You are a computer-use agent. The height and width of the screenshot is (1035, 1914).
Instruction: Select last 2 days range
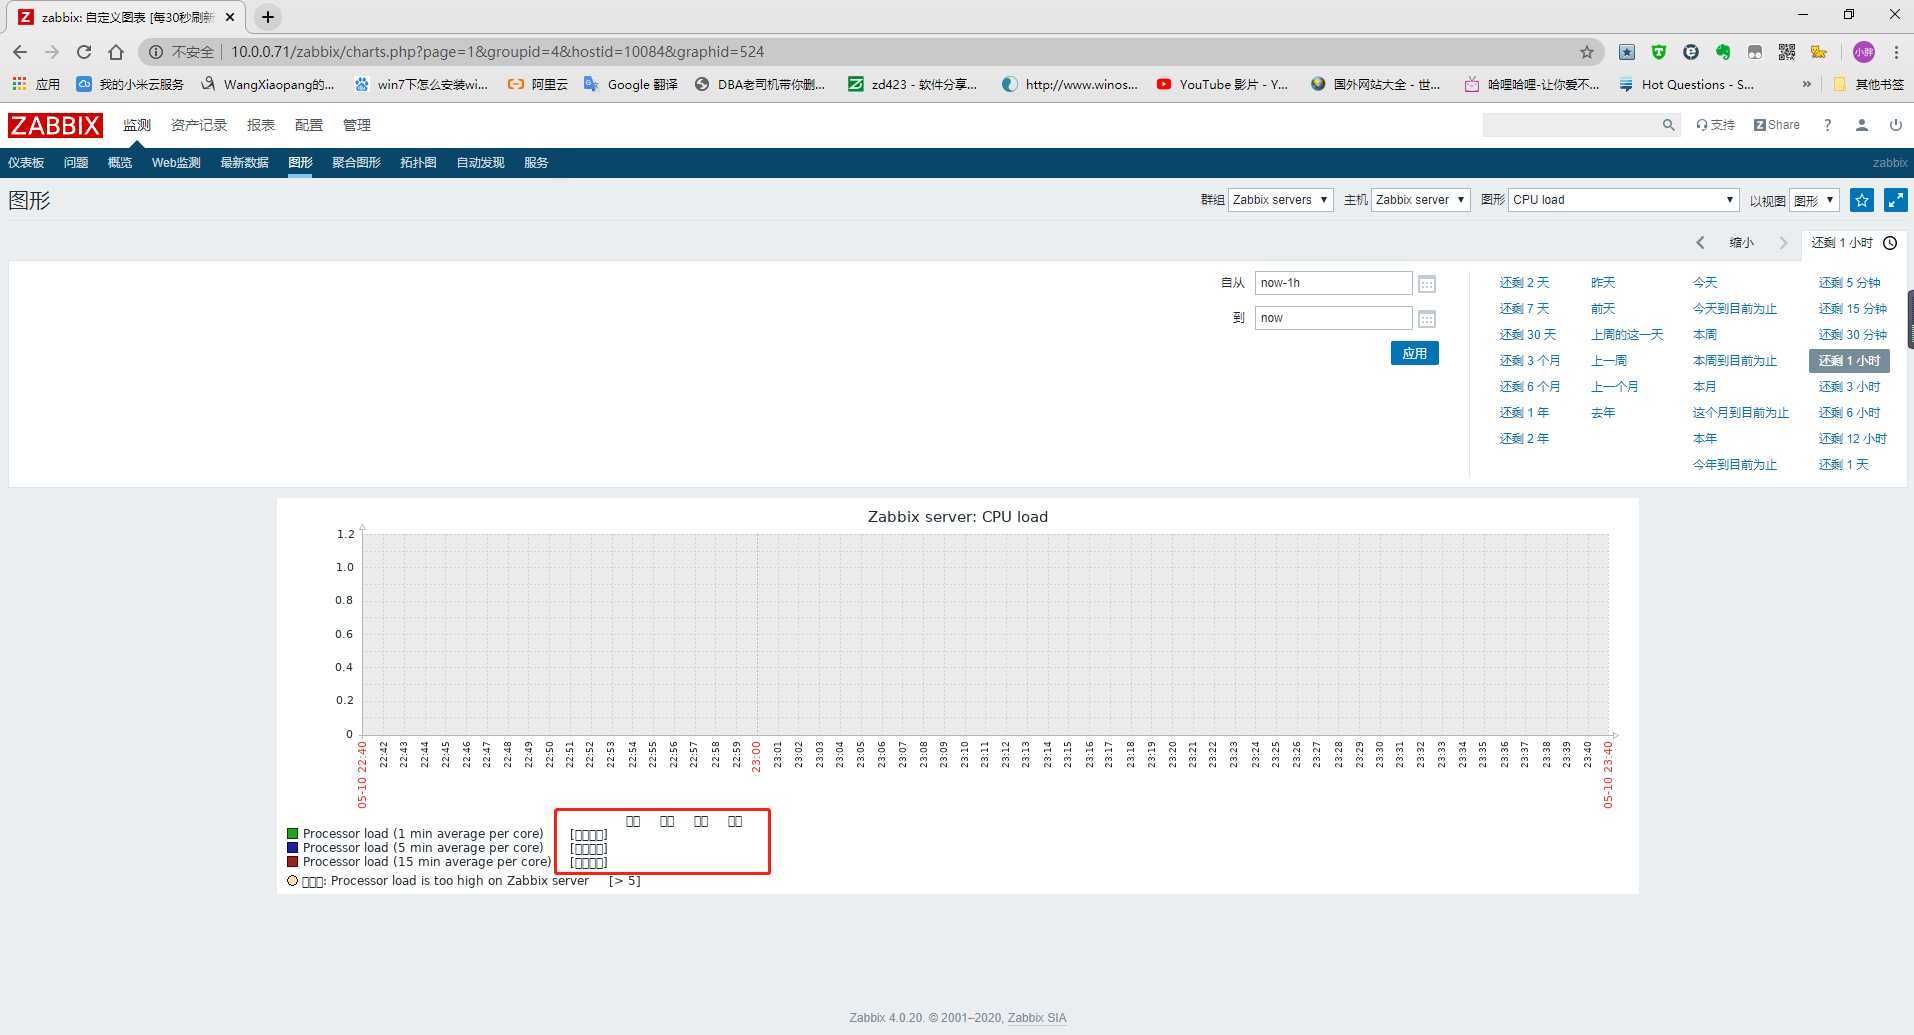tap(1524, 283)
